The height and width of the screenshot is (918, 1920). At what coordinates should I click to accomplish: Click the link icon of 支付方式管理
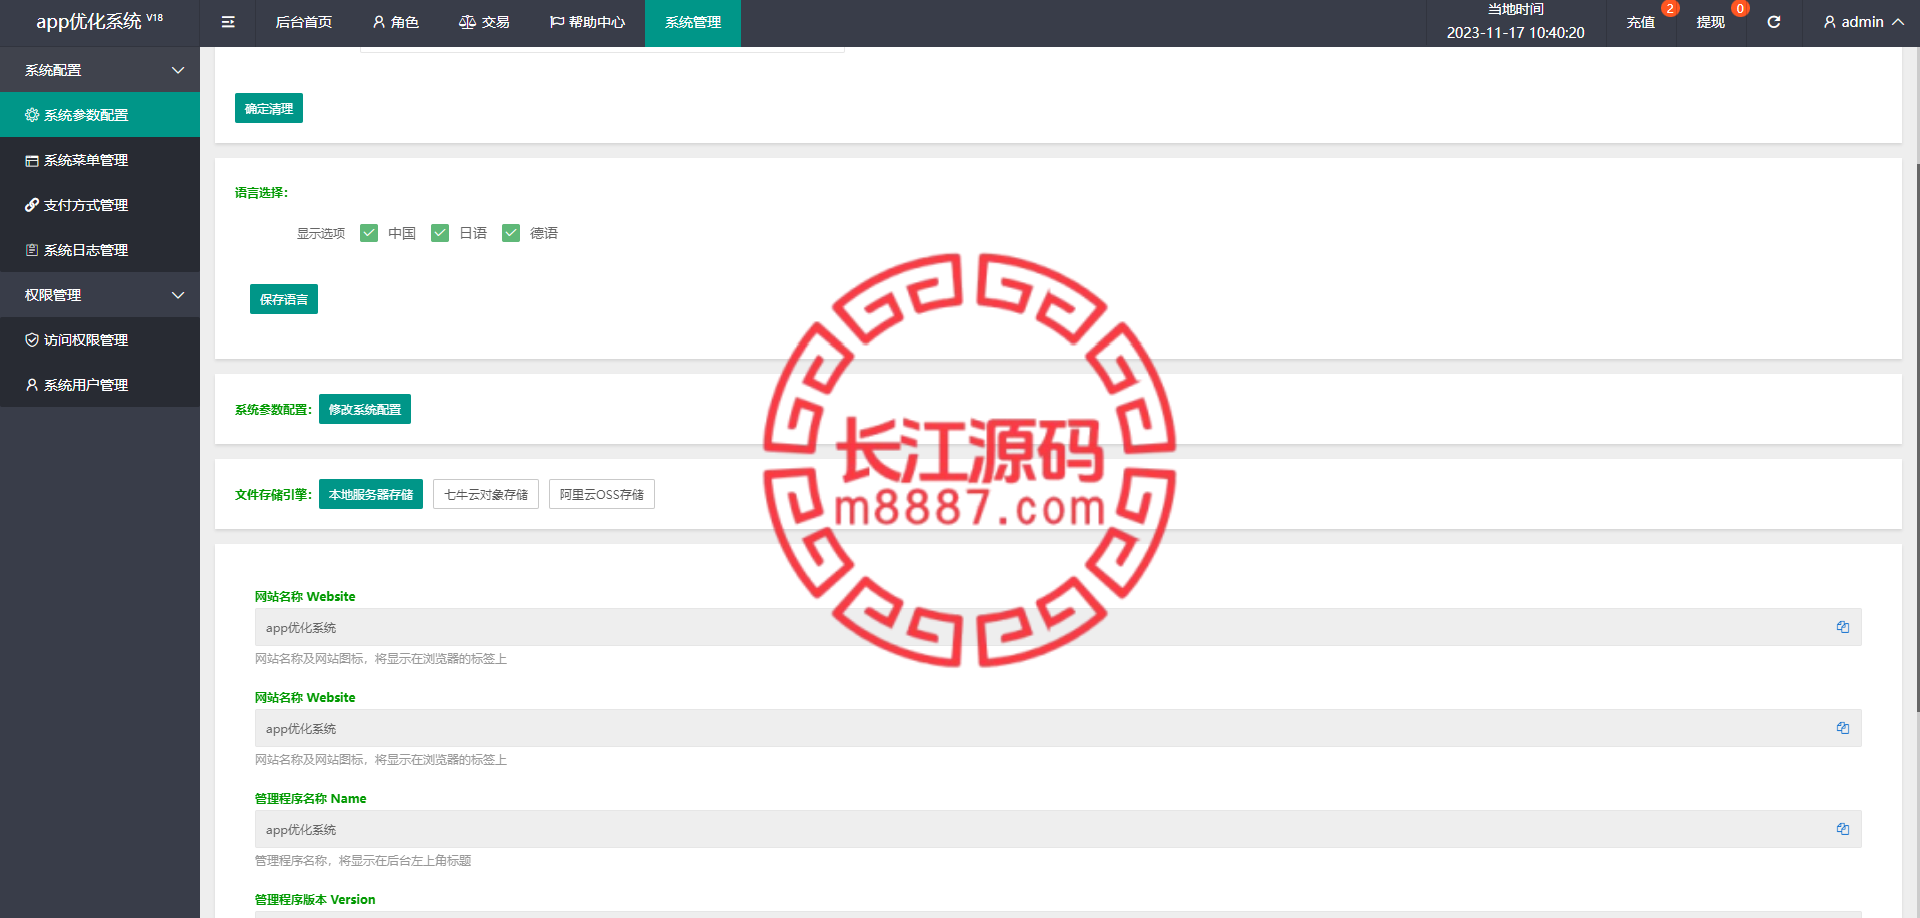tap(32, 205)
